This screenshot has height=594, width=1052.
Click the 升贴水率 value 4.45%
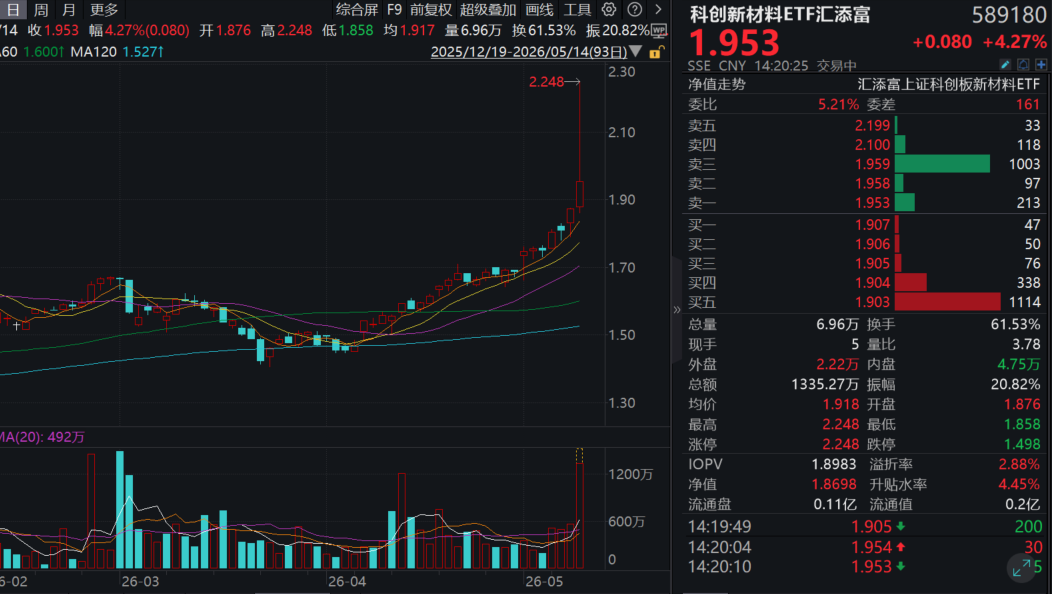(1019, 485)
